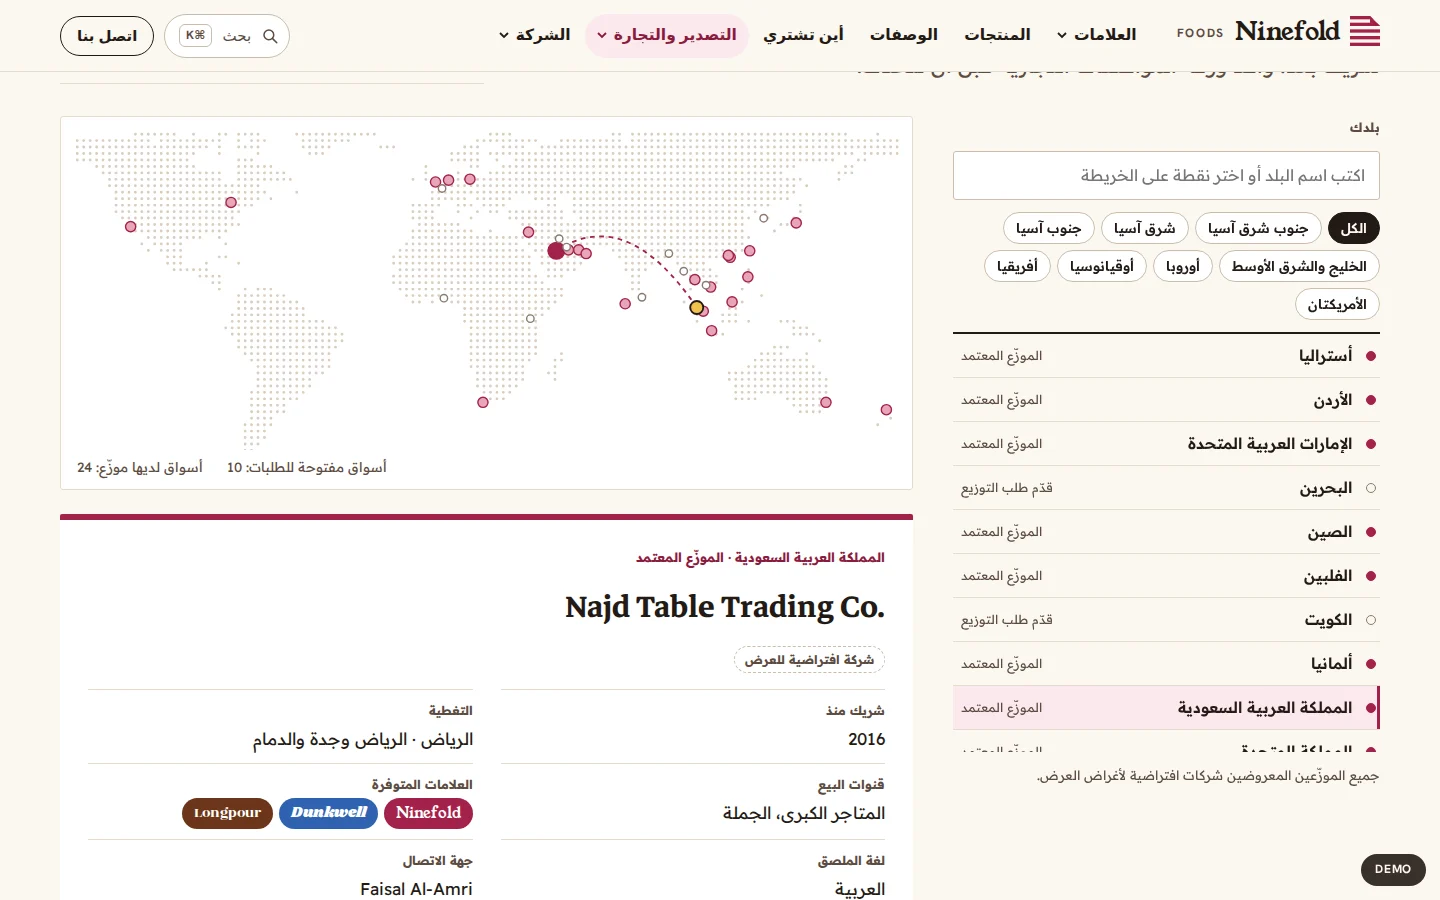Click the DEMO badge

pyautogui.click(x=1393, y=869)
